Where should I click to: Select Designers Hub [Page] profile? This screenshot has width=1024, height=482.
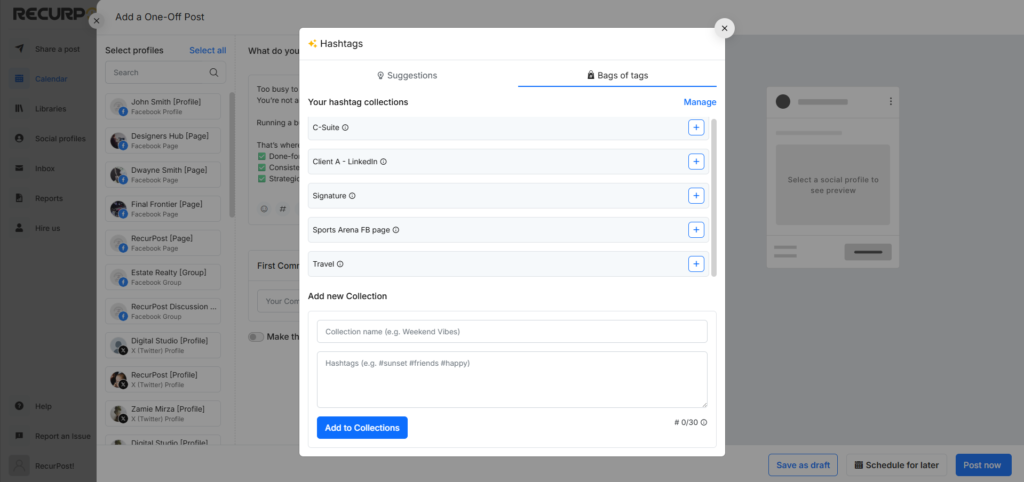coord(163,140)
